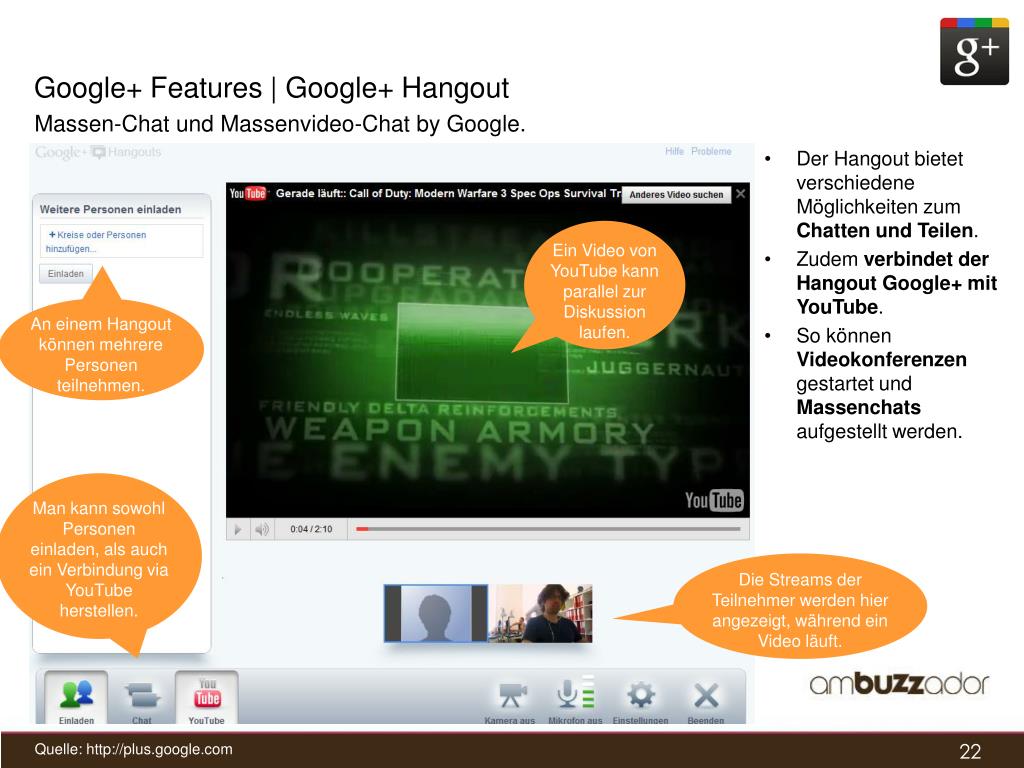
Task: Select the webcam participant thumbnail
Action: click(x=541, y=613)
